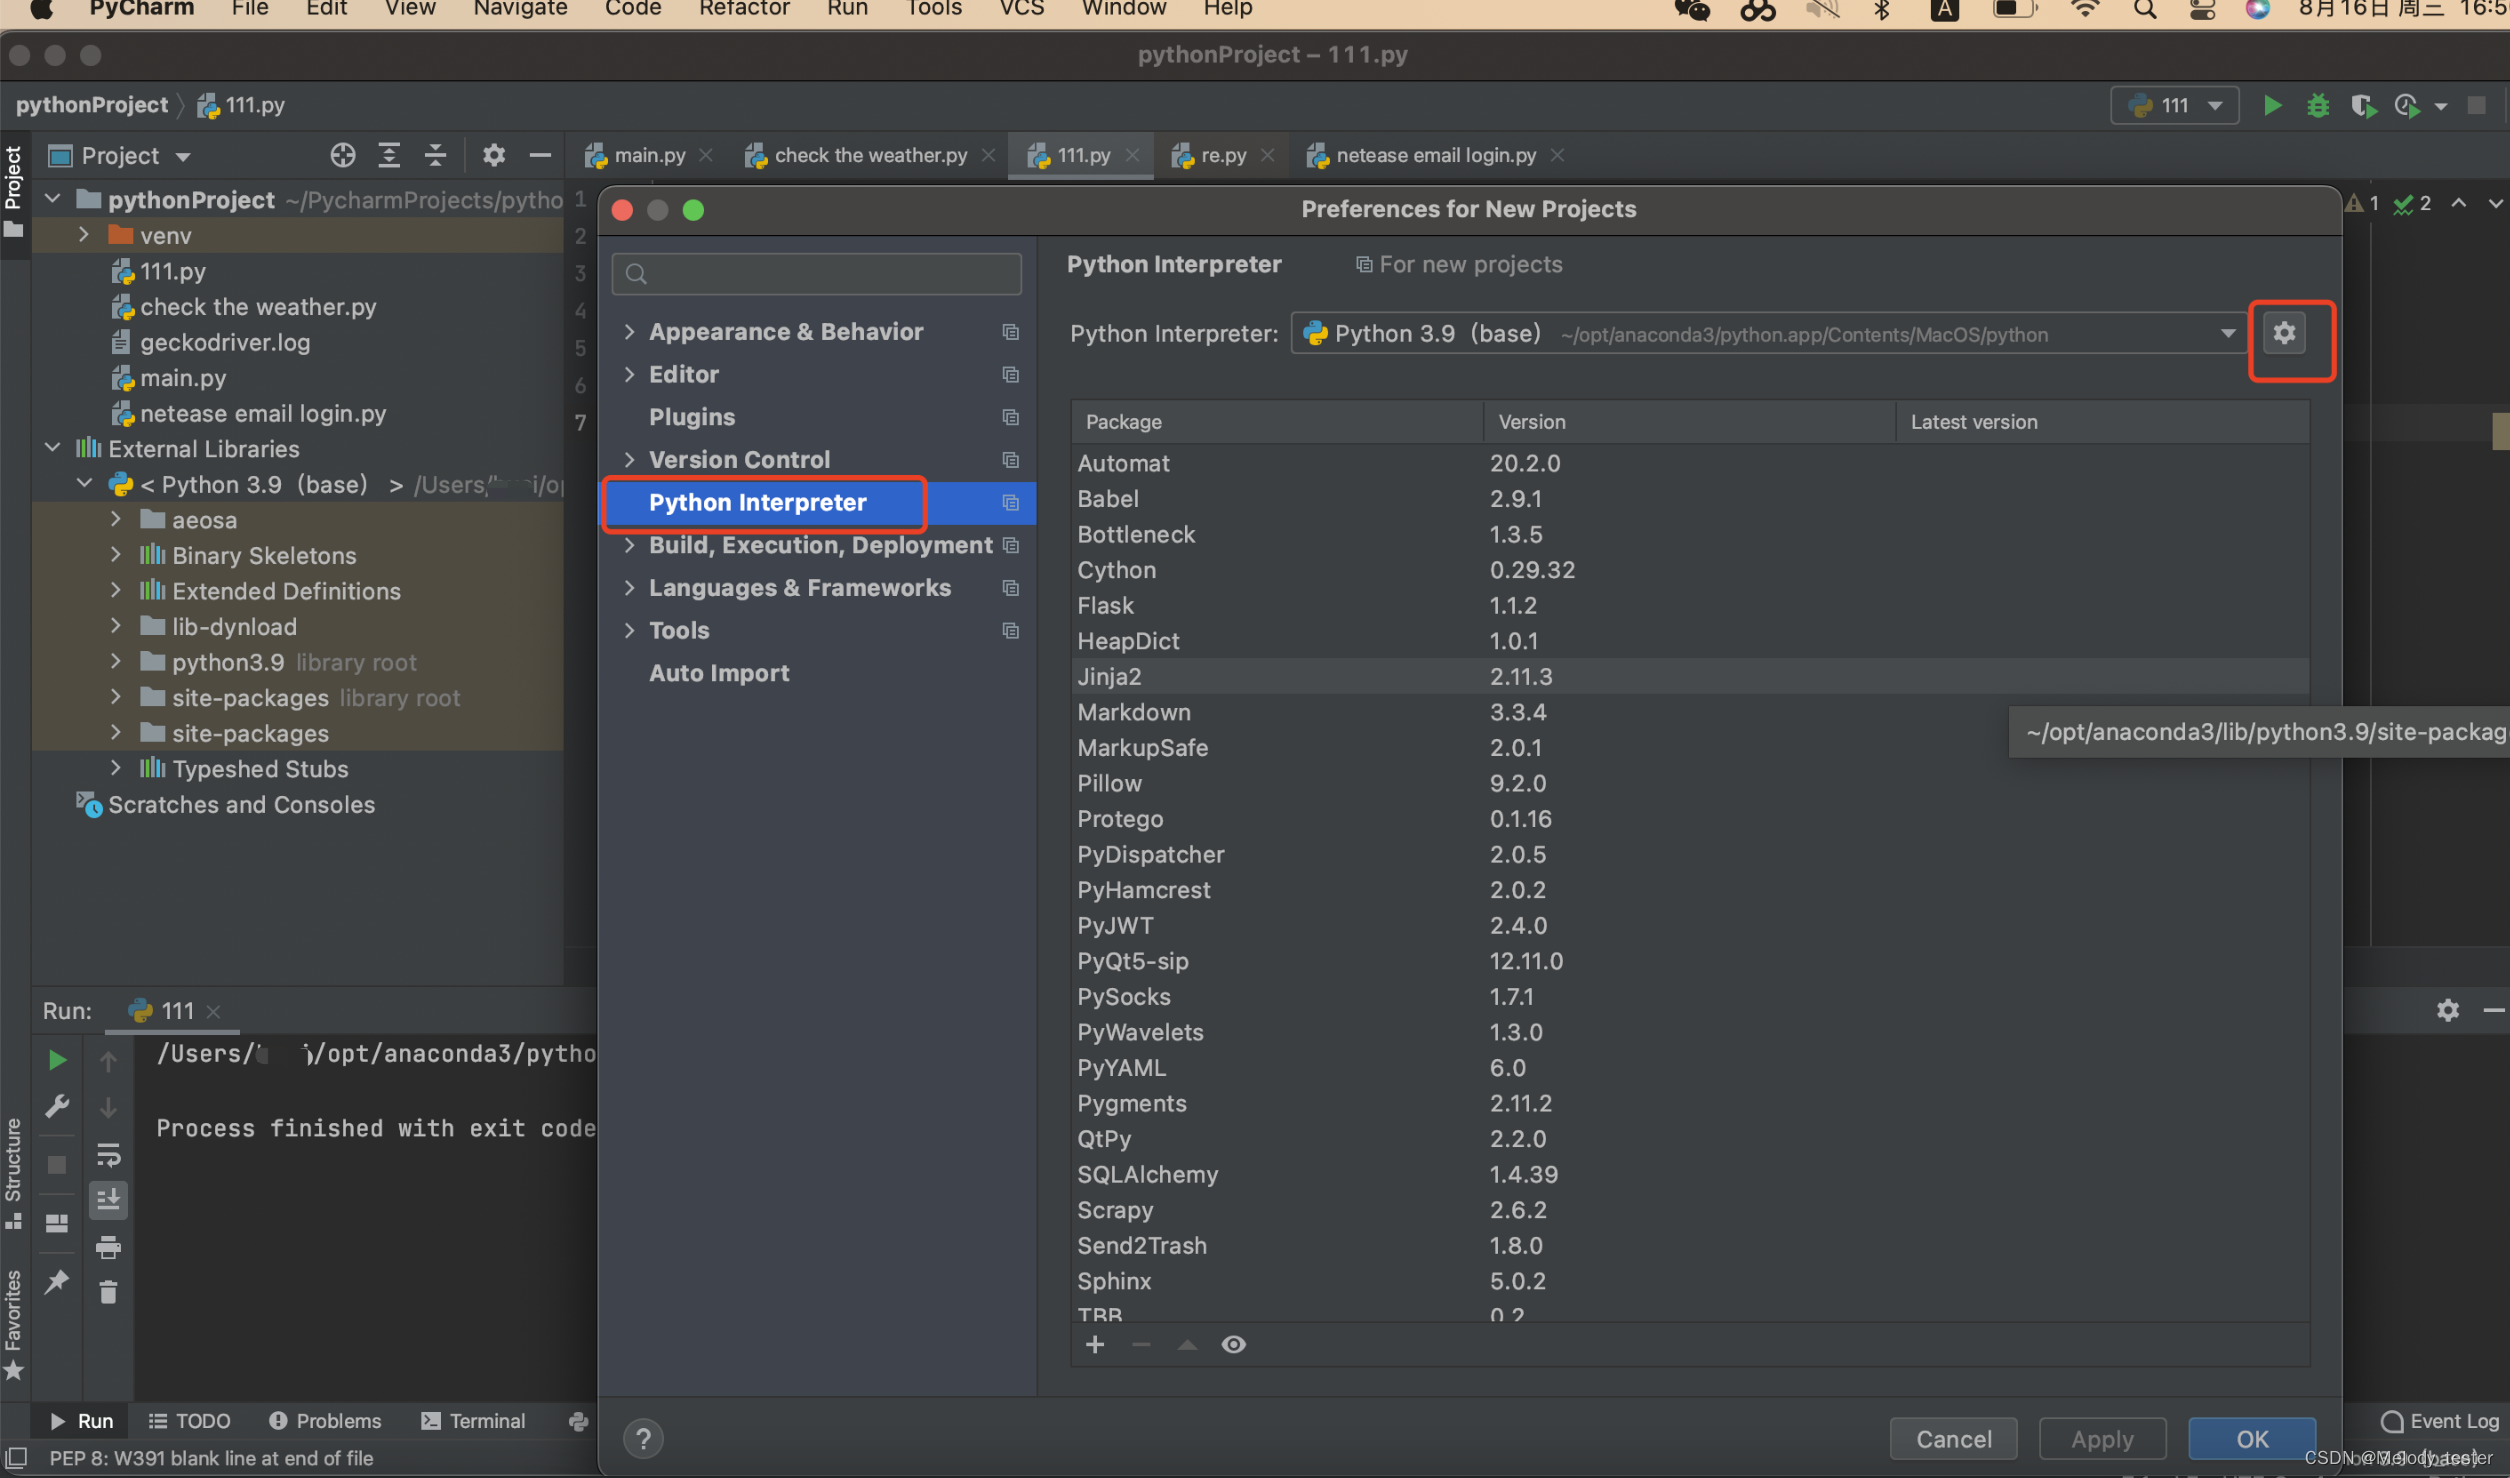Click locate file target icon in Project panel
Screen dimensions: 2510x1478
[342, 155]
